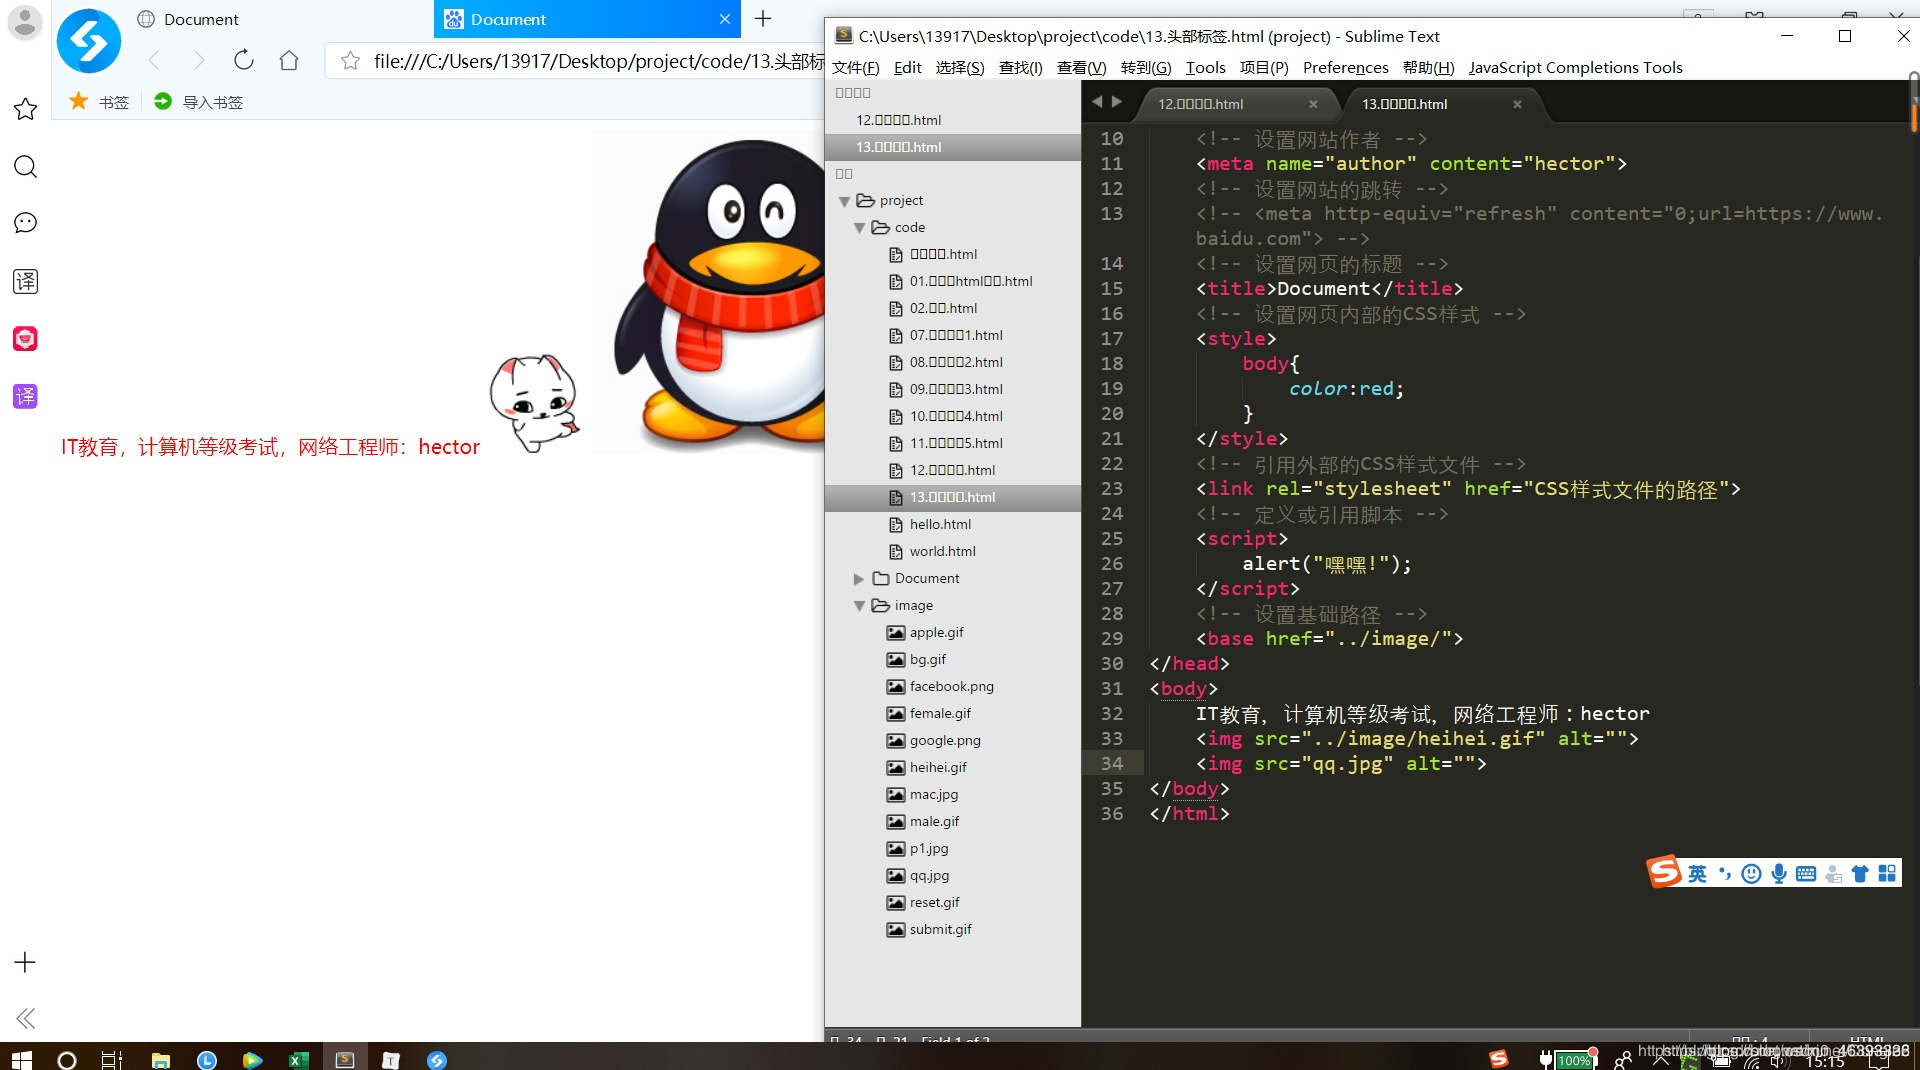Viewport: 1920px width, 1070px height.
Task: Click 导入书签 import bookmarks button
Action: pyautogui.click(x=198, y=102)
